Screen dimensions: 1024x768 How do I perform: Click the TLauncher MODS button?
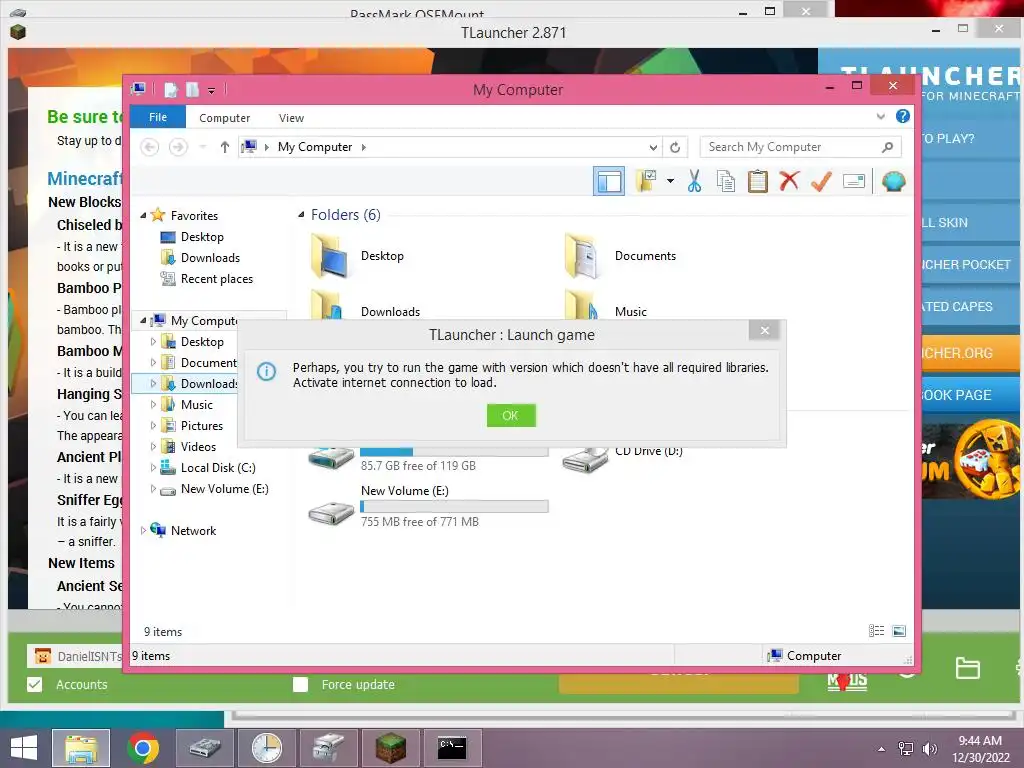(848, 680)
